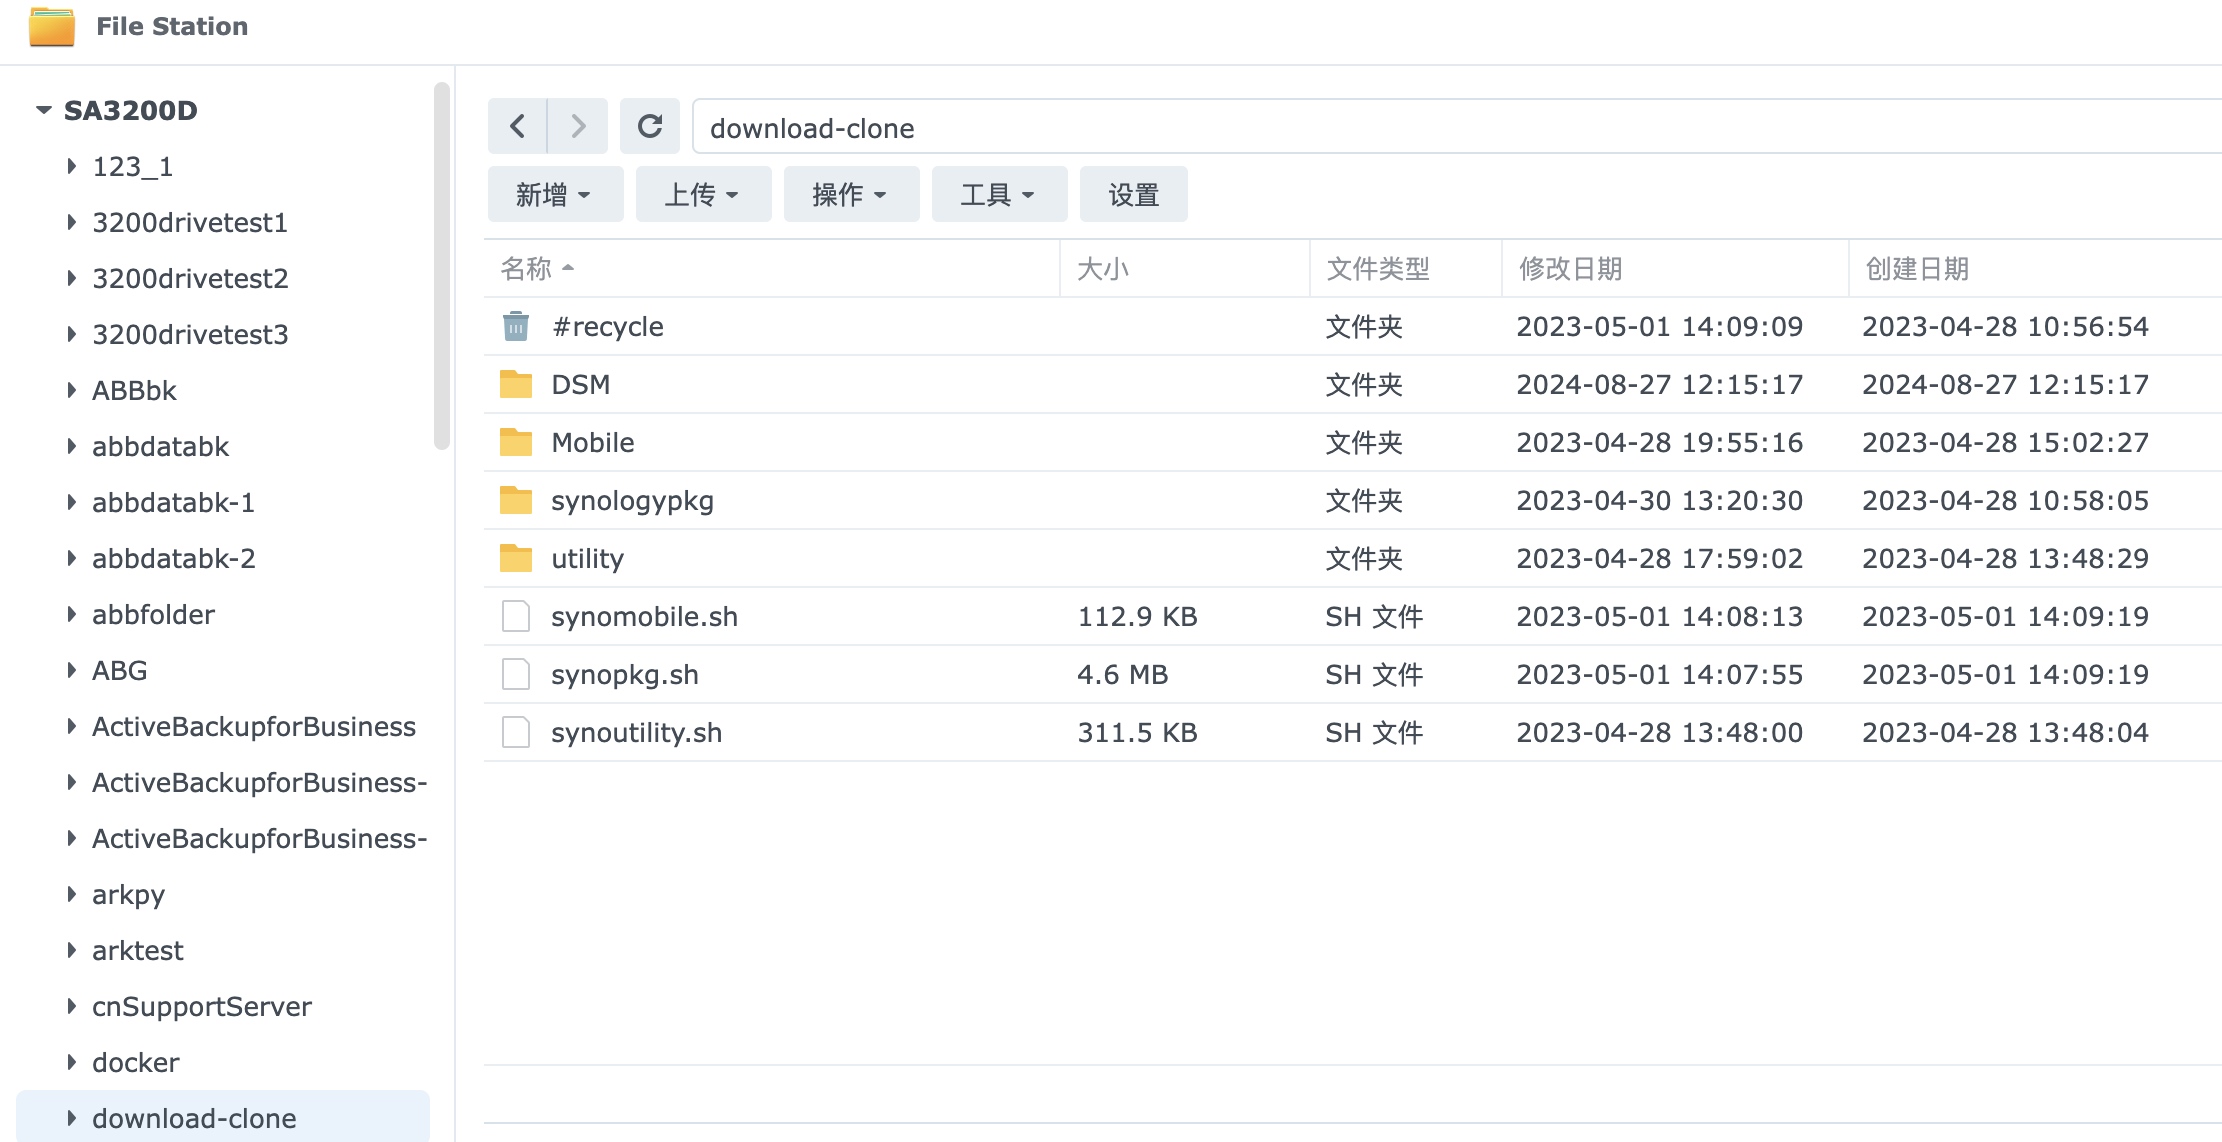Click the synopkg.sh file icon

516,674
